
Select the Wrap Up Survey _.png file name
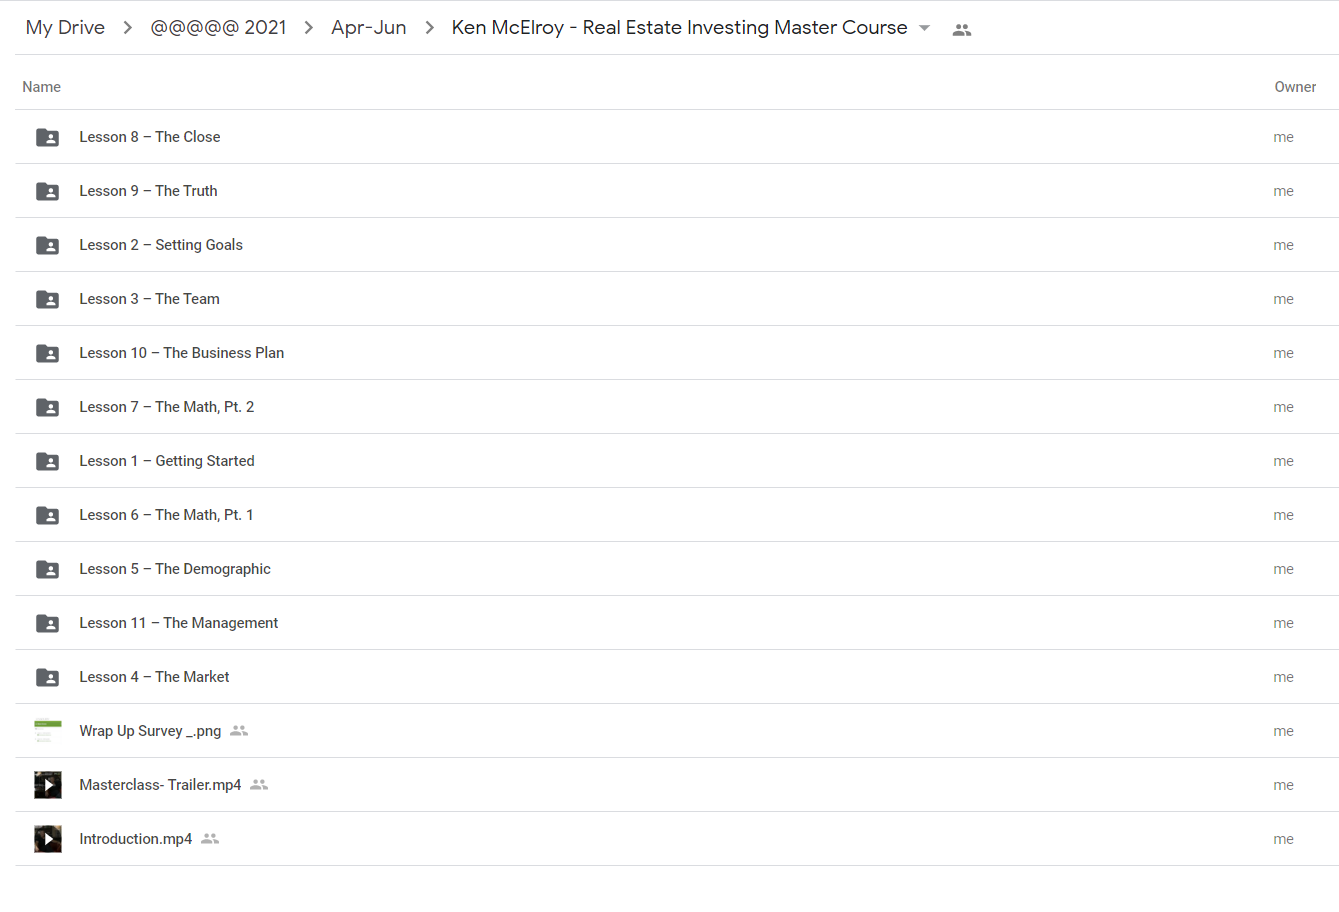(150, 731)
